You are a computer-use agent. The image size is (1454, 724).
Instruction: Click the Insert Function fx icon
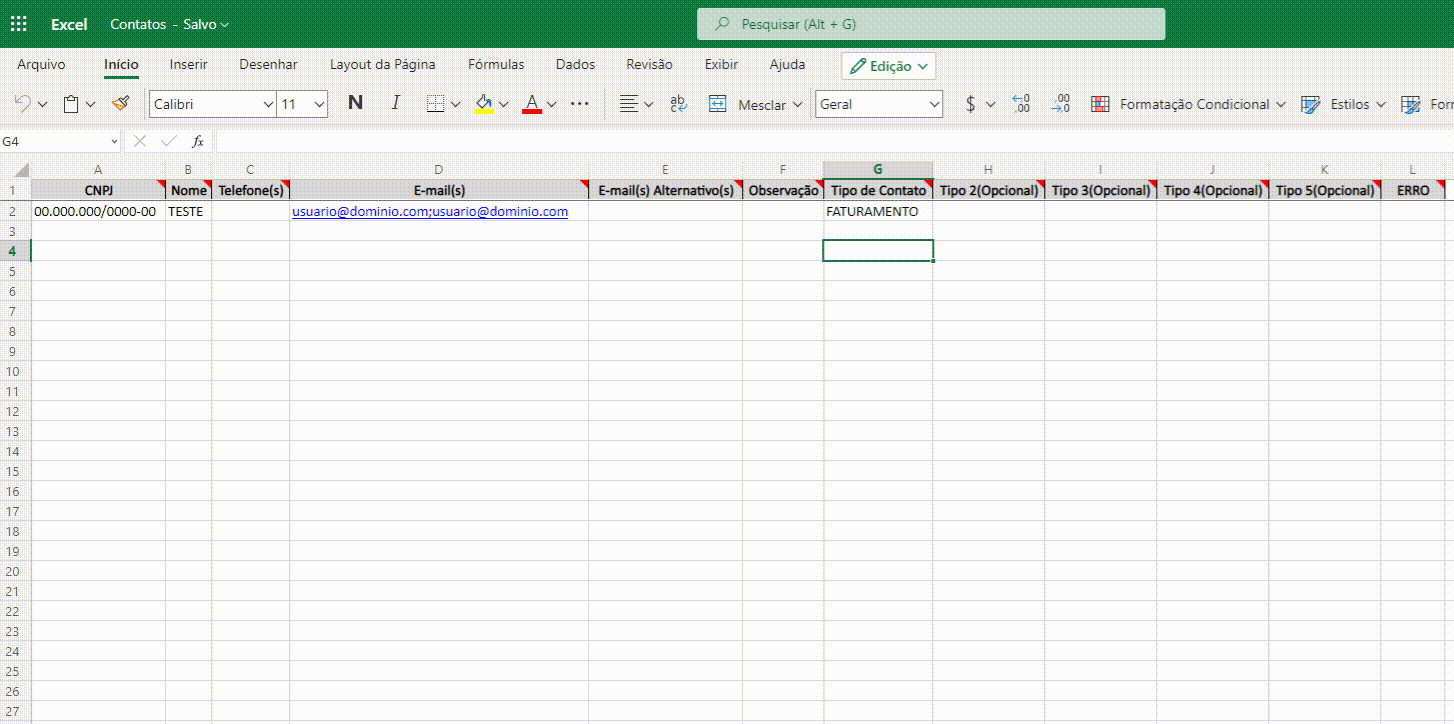pos(198,142)
